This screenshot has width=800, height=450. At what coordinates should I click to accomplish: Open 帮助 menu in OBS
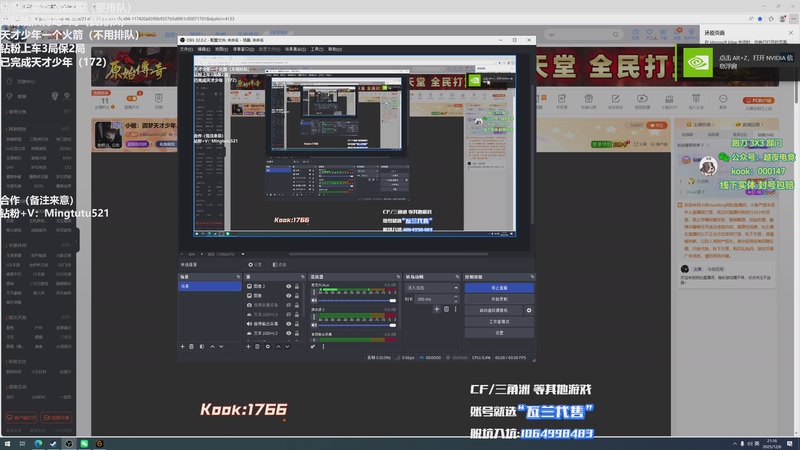pyautogui.click(x=335, y=49)
